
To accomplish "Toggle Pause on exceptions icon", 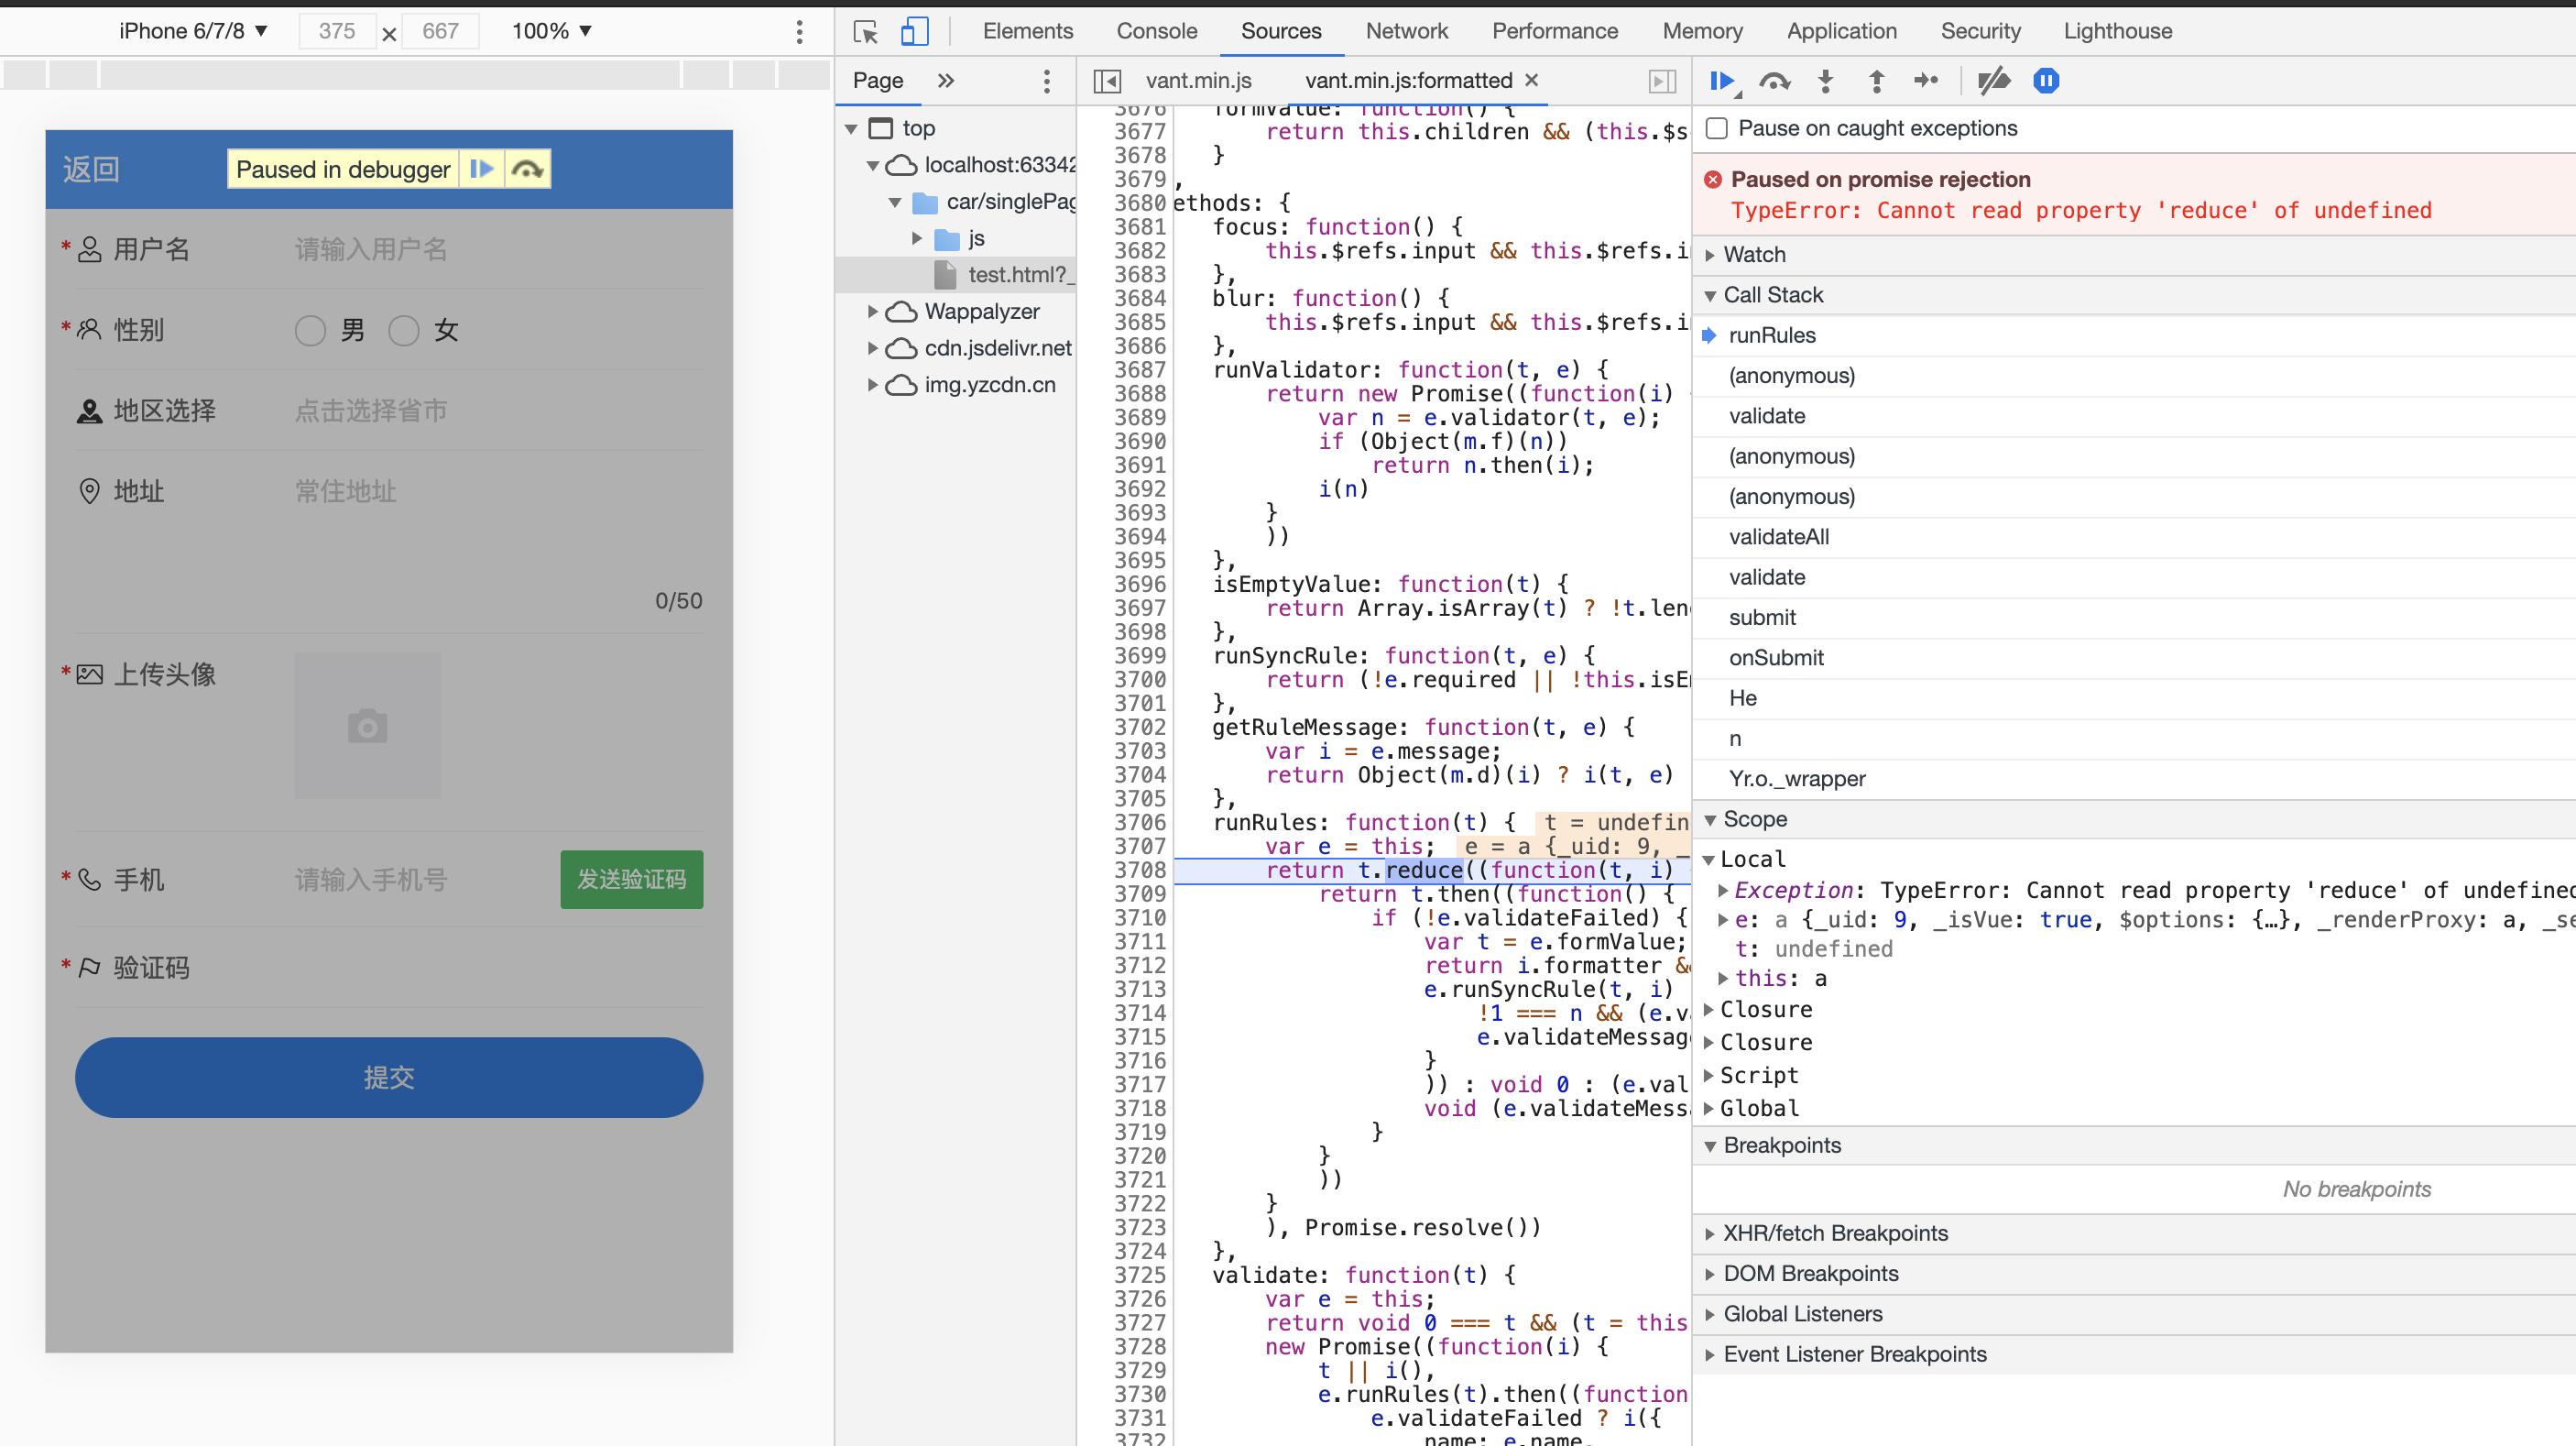I will point(2046,81).
